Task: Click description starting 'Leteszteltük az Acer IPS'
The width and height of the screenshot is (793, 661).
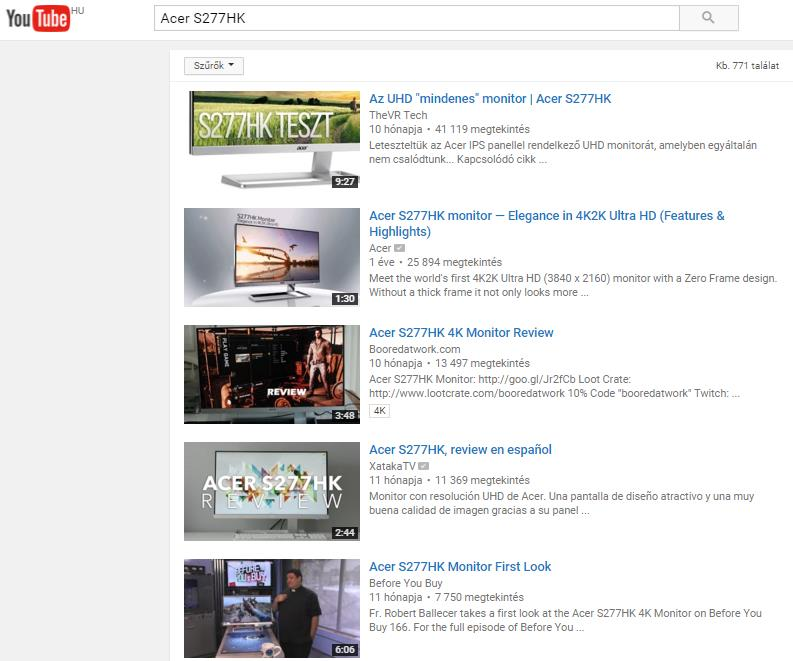Action: [x=563, y=152]
